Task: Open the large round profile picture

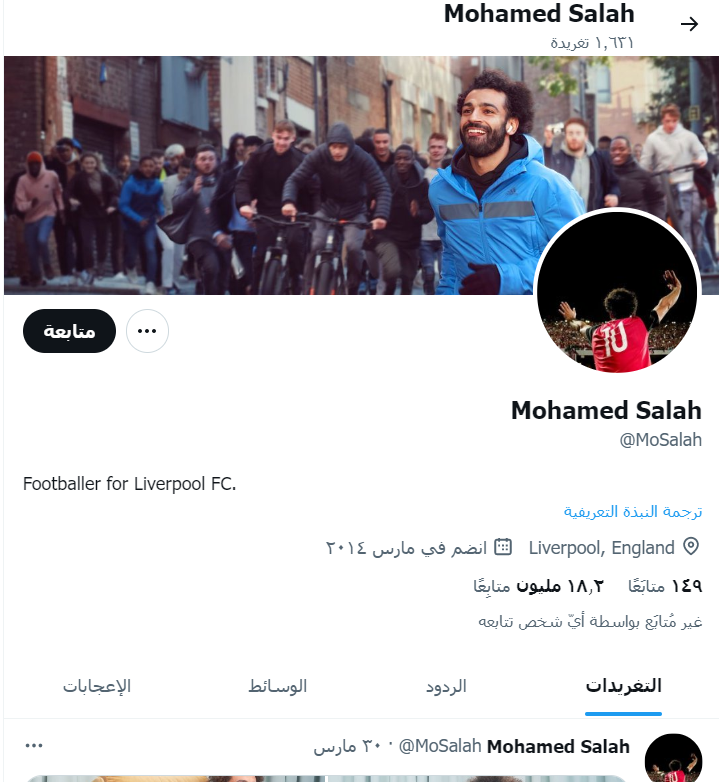Action: point(617,291)
